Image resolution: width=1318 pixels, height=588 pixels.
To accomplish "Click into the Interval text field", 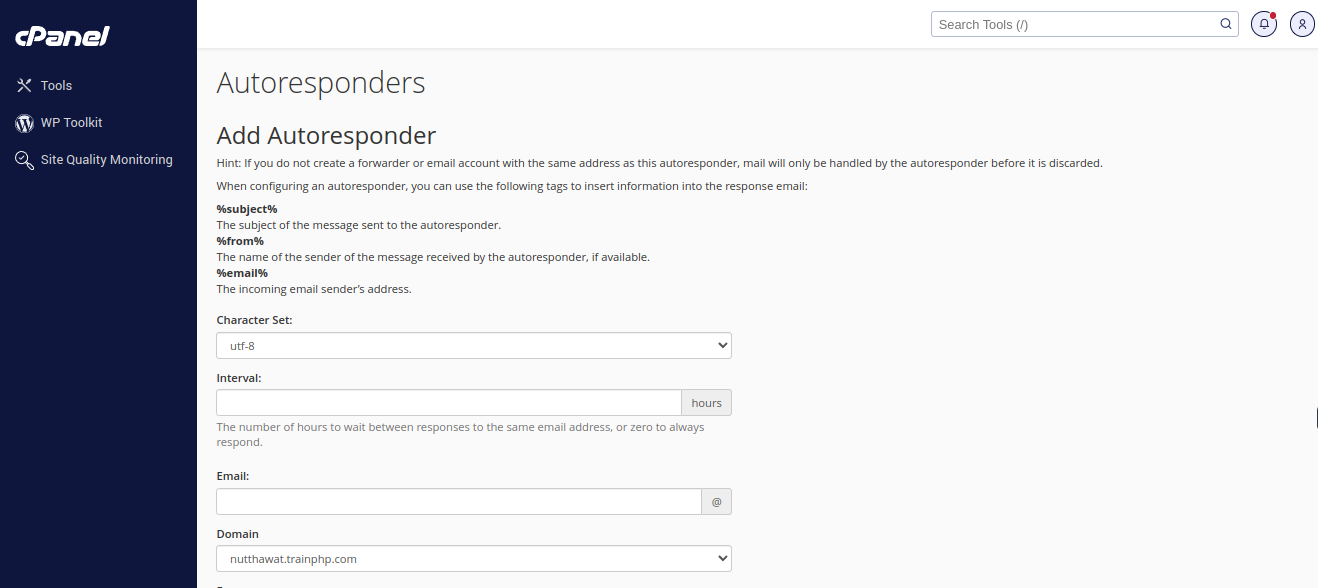I will [449, 403].
